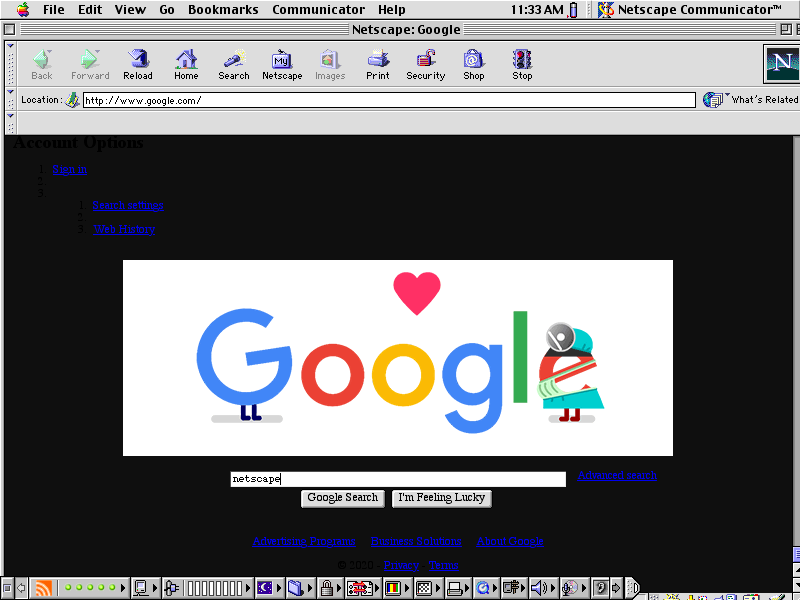Open the Security info button
This screenshot has width=800, height=600.
coord(426,65)
